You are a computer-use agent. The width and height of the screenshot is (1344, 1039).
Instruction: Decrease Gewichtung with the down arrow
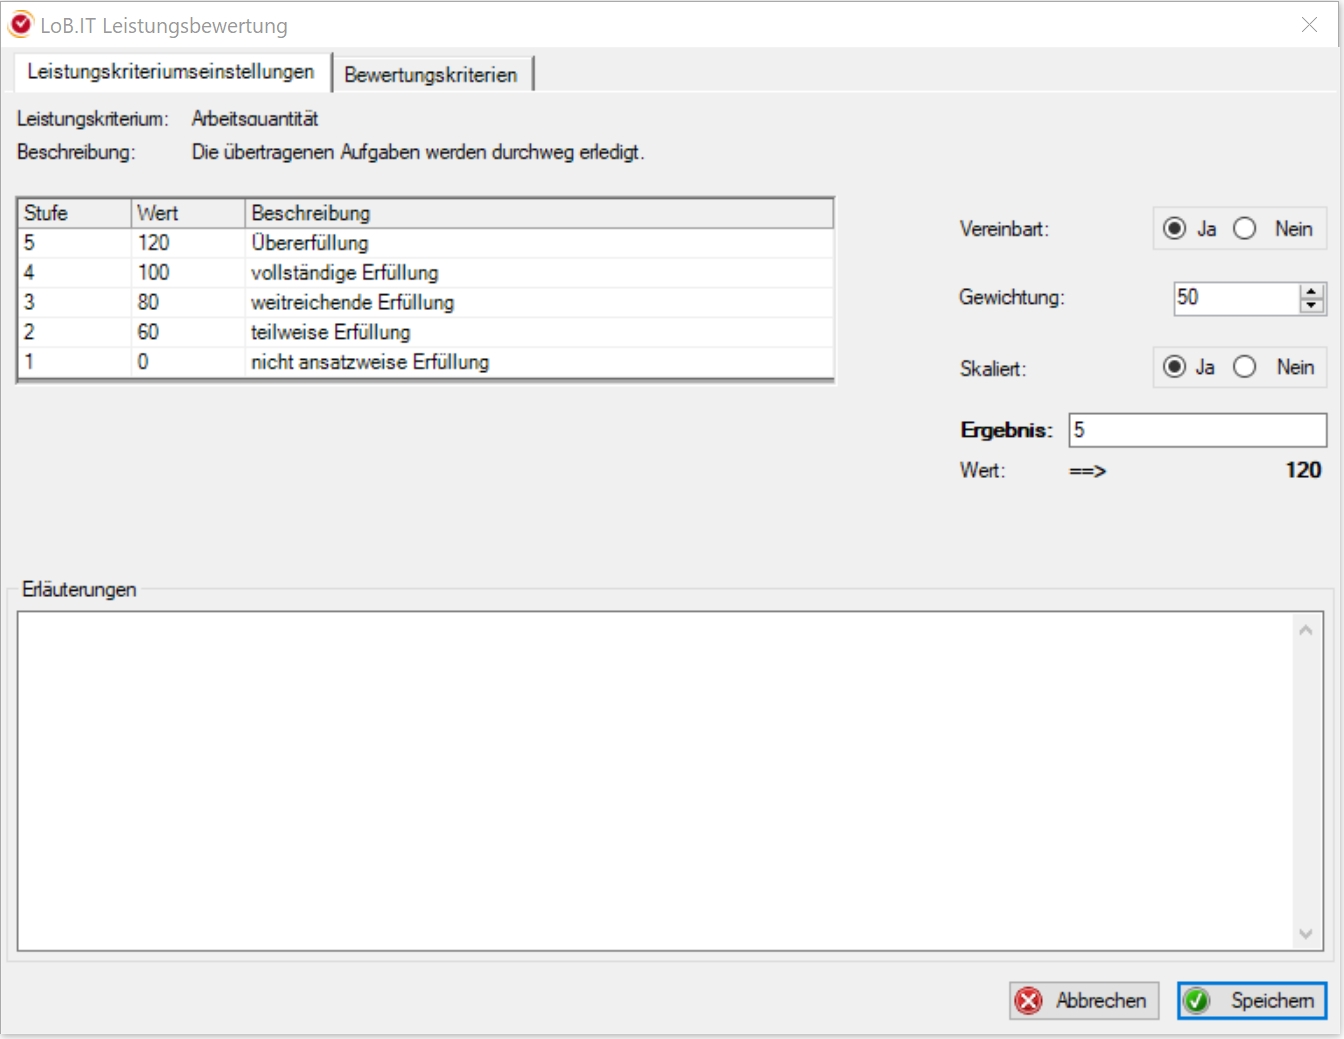point(1312,305)
